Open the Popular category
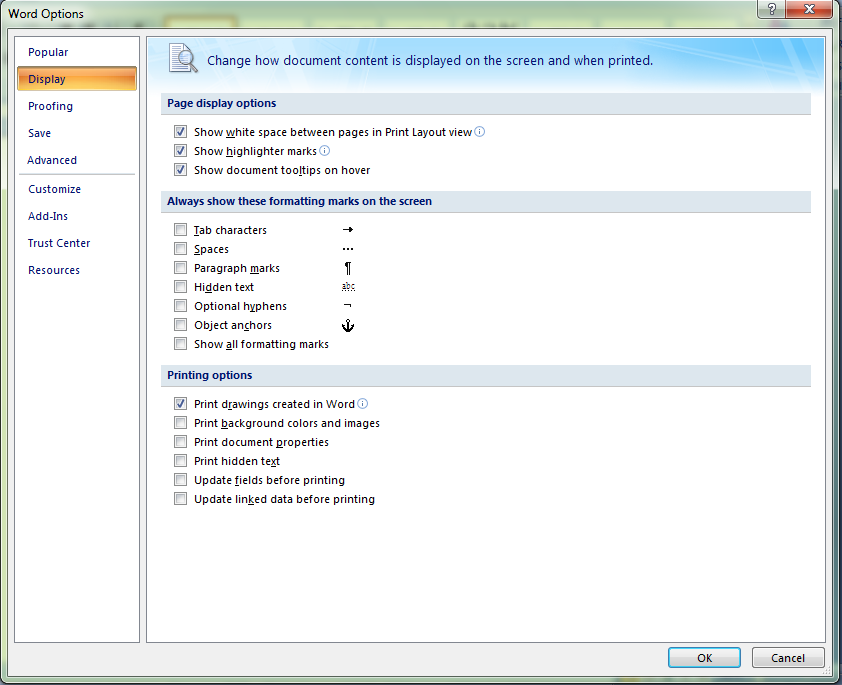This screenshot has height=685, width=842. pyautogui.click(x=77, y=52)
